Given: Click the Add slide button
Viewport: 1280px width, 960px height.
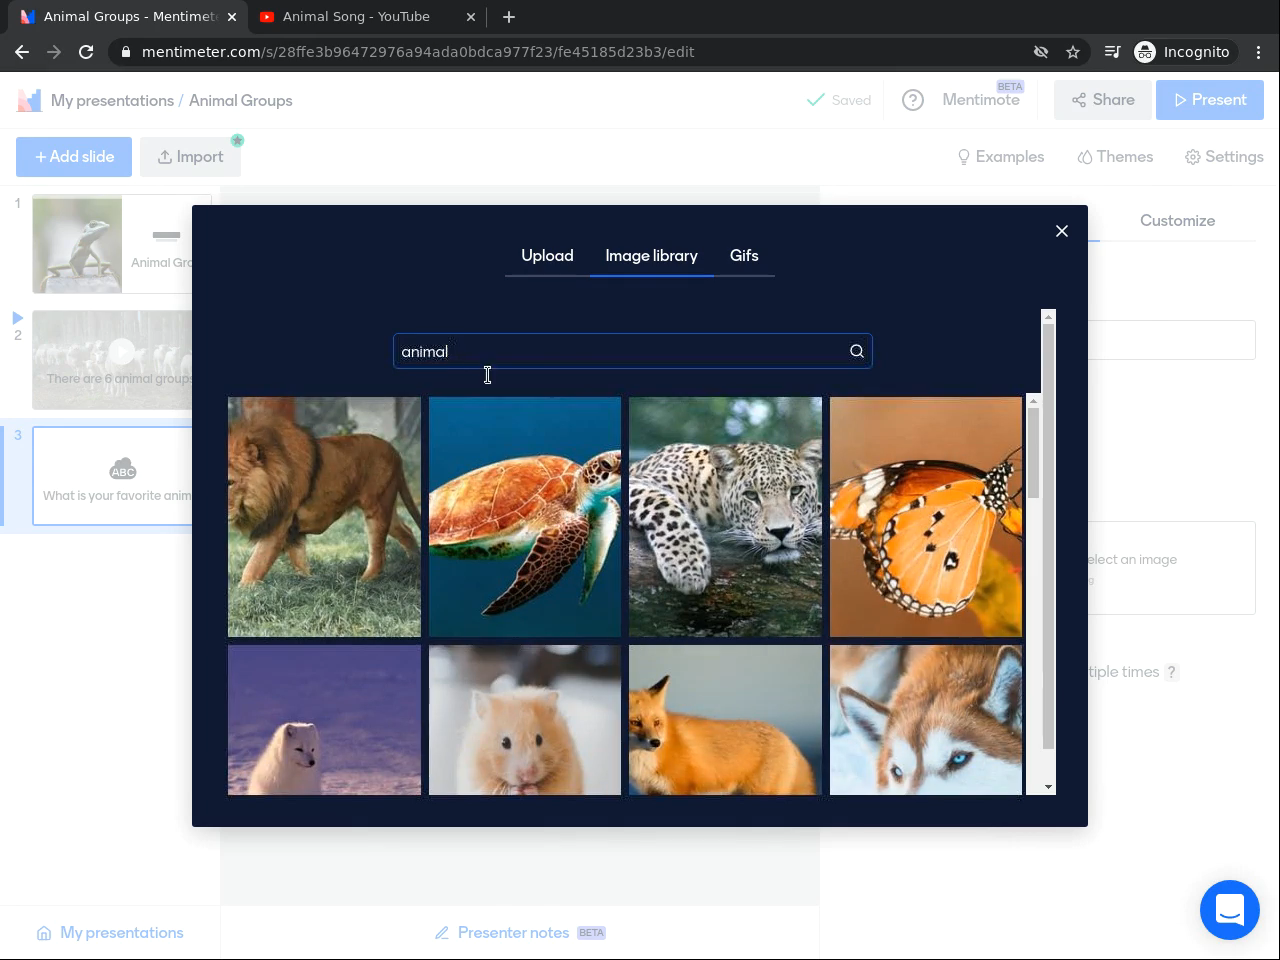Looking at the screenshot, I should (74, 157).
